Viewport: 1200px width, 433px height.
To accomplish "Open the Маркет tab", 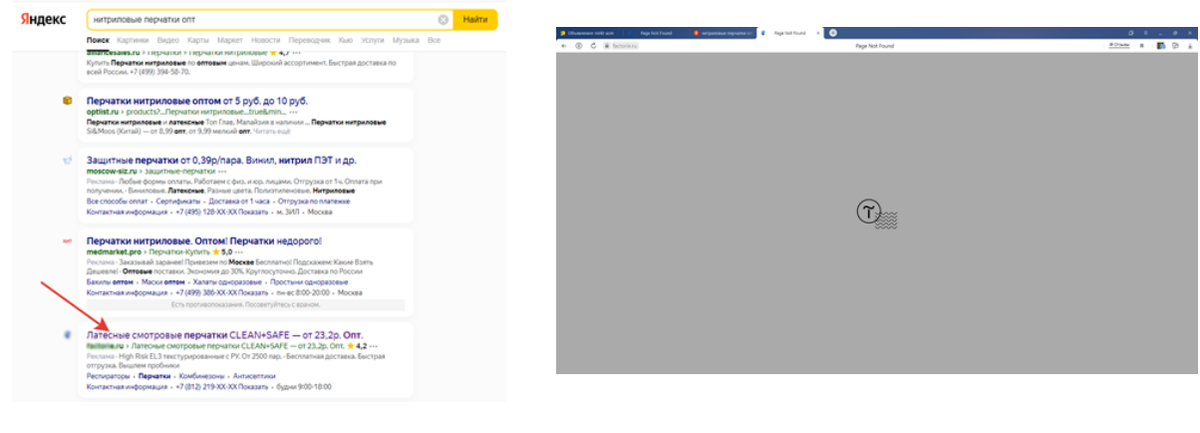I will (230, 40).
